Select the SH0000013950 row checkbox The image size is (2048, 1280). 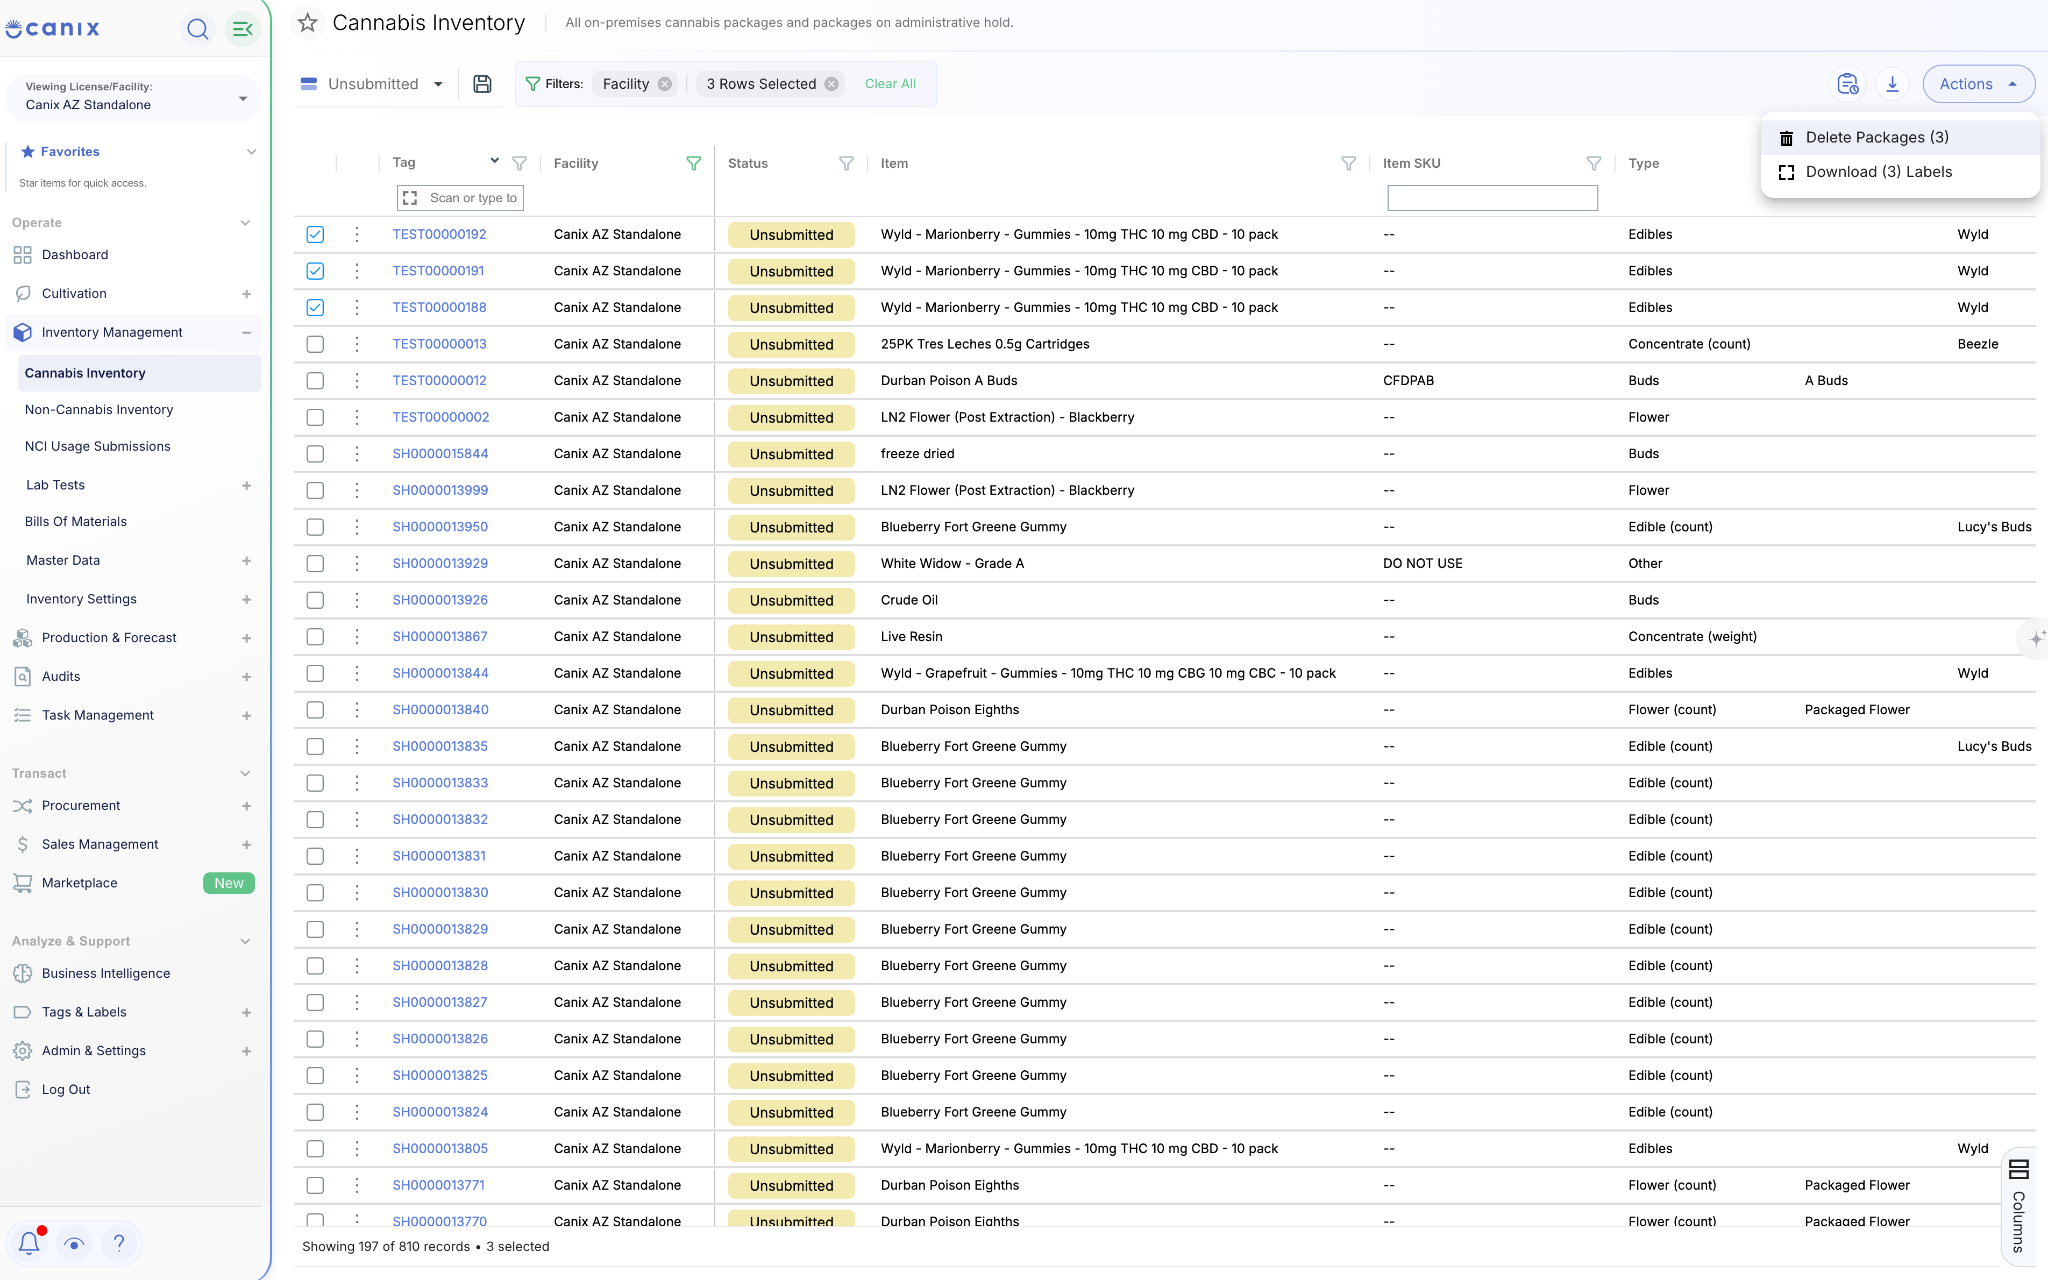[x=315, y=527]
